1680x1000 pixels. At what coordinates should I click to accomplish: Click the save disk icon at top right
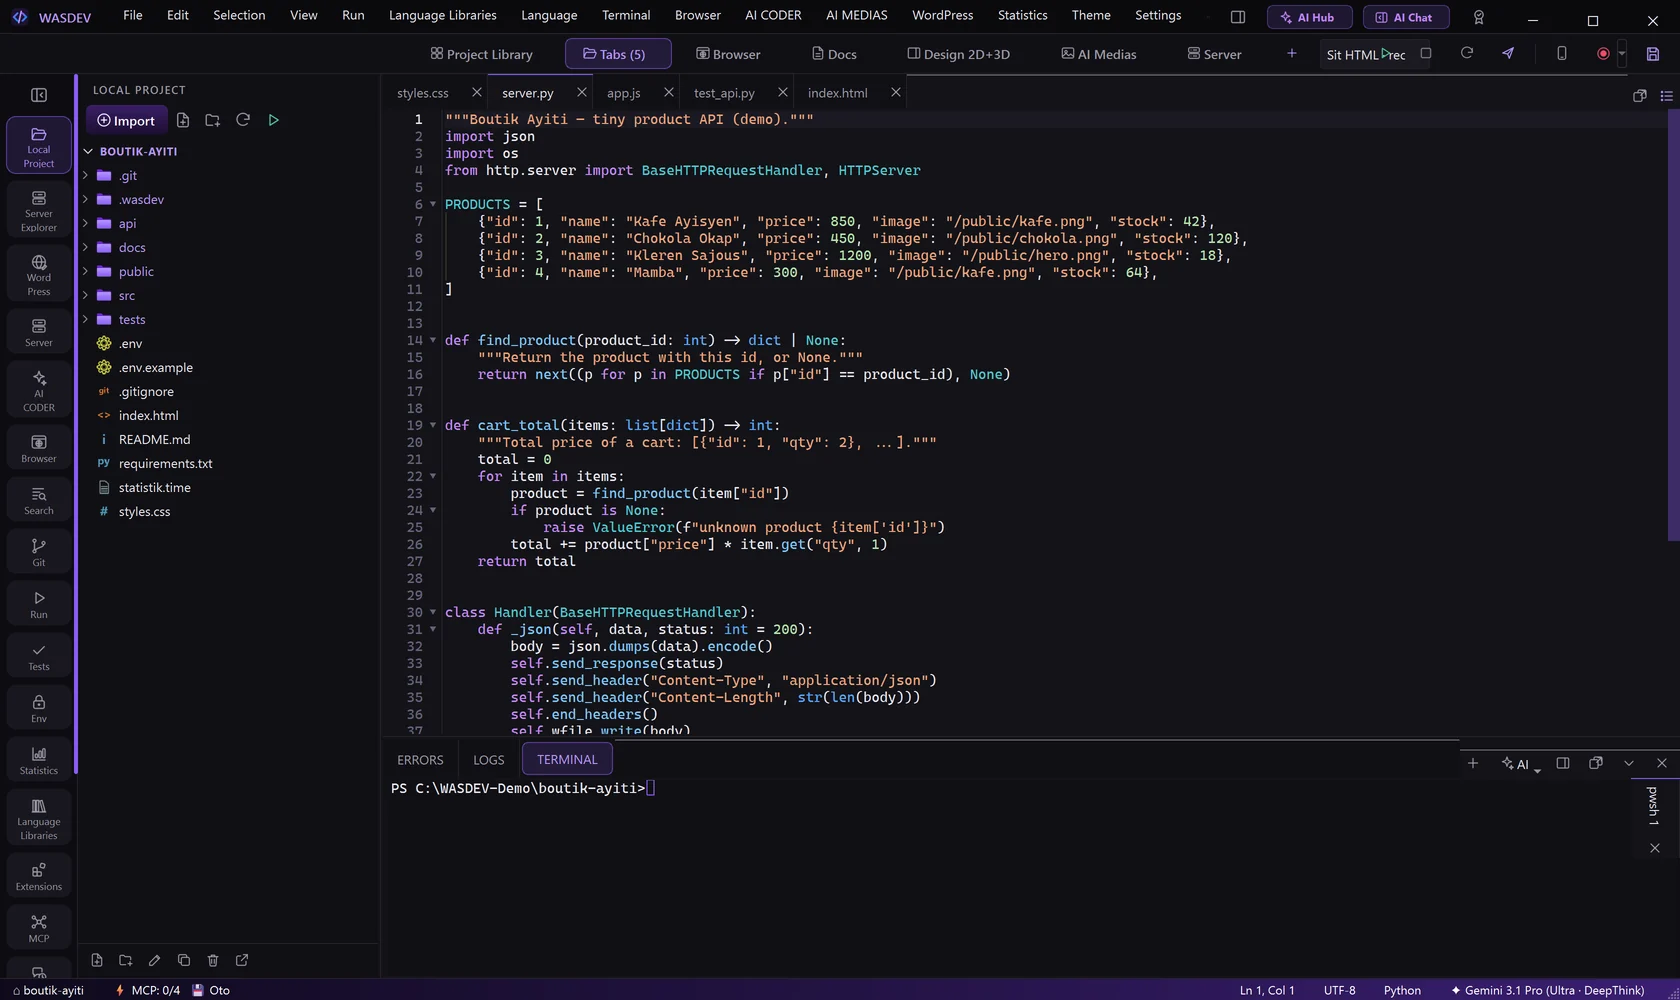pyautogui.click(x=1653, y=54)
